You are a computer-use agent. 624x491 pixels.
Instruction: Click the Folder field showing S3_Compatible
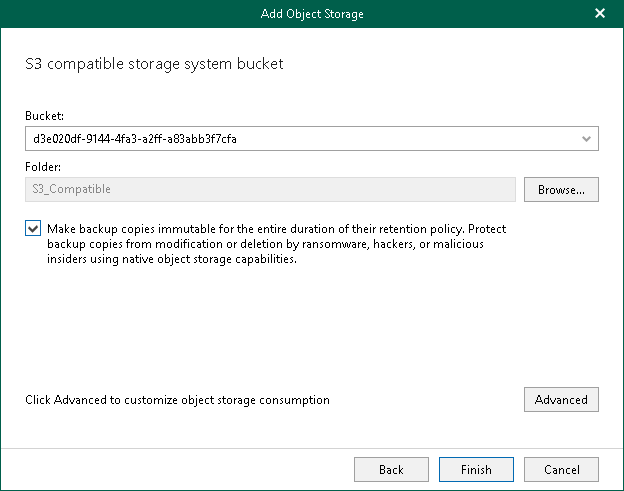(x=72, y=188)
